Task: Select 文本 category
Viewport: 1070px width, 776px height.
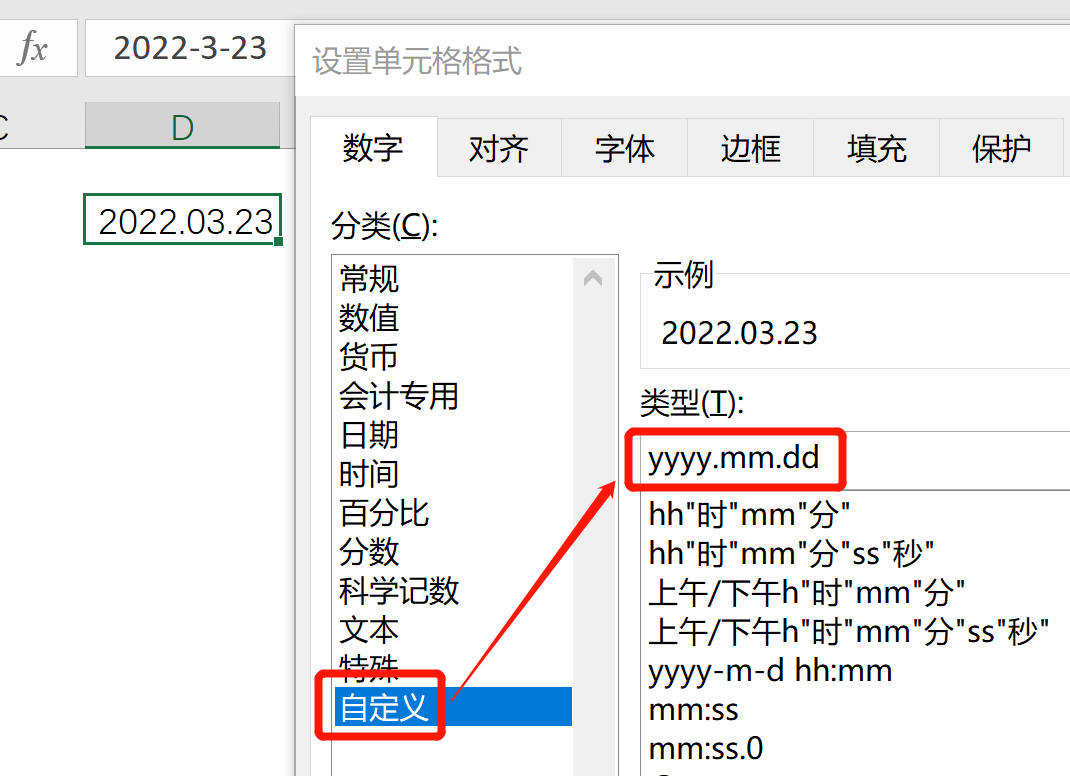Action: [x=453, y=629]
